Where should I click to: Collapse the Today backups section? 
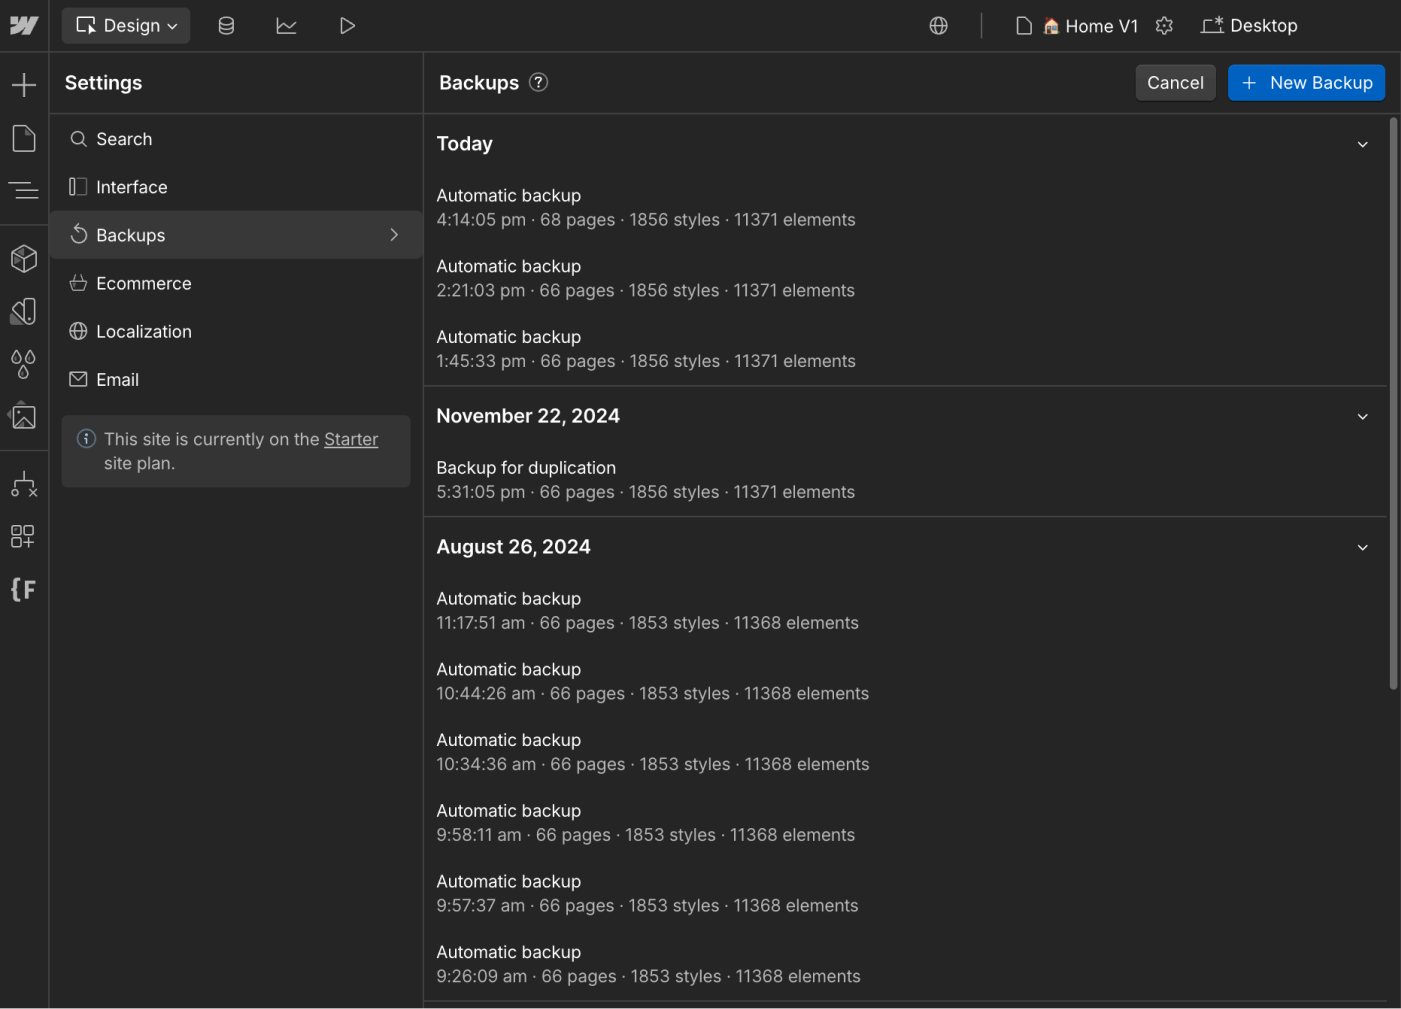pos(1362,144)
